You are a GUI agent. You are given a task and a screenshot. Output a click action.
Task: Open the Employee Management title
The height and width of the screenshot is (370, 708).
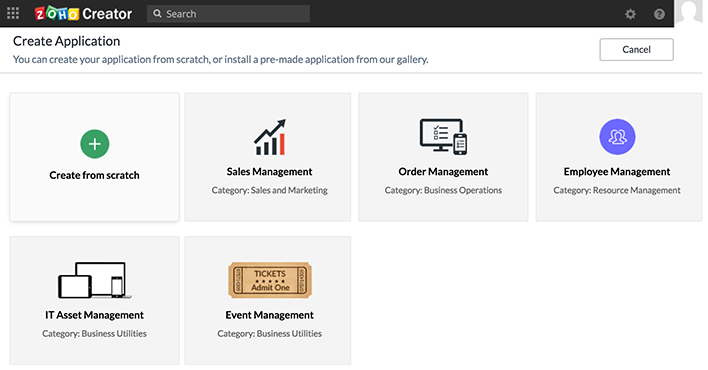point(617,172)
